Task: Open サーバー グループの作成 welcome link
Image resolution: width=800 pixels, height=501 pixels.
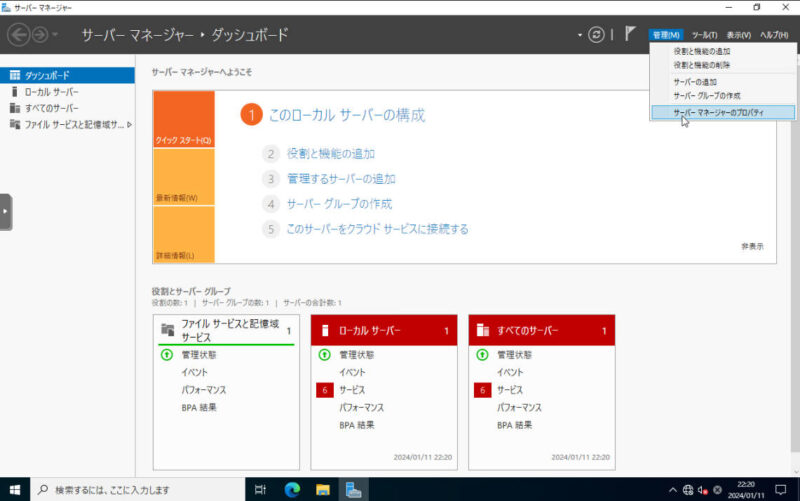Action: pos(339,204)
